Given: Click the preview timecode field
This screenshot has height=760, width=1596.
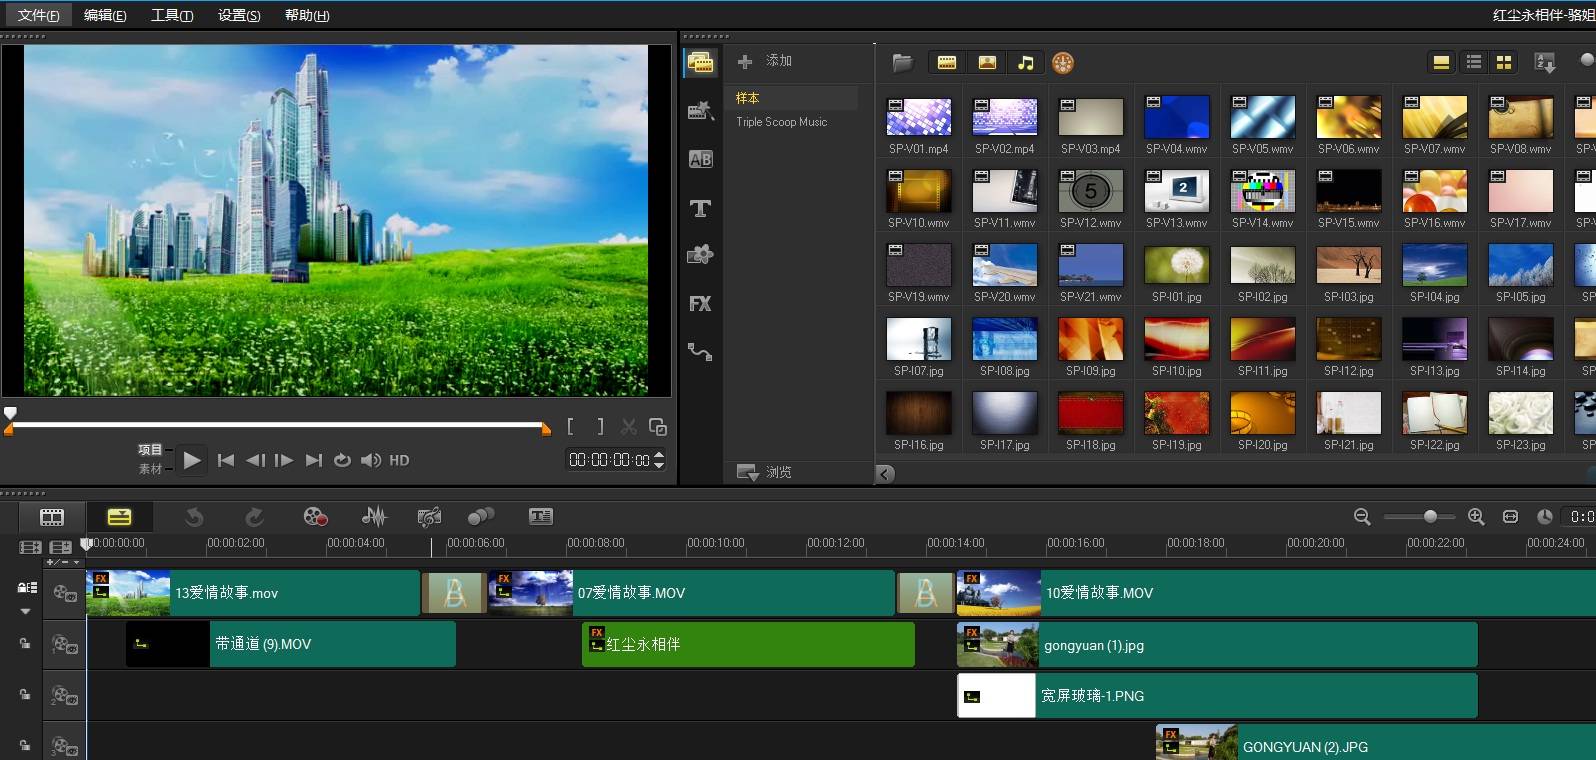Looking at the screenshot, I should tap(609, 460).
